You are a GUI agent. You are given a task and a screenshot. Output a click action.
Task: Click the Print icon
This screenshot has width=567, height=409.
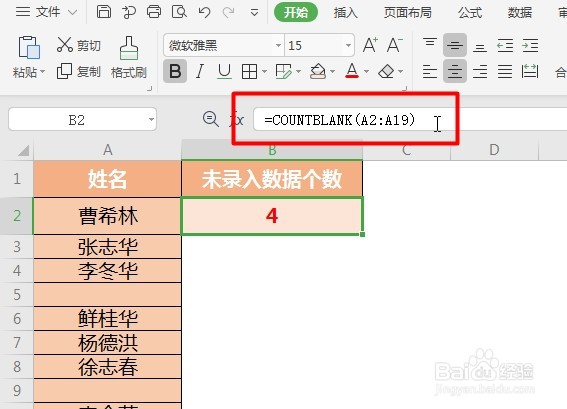[154, 12]
